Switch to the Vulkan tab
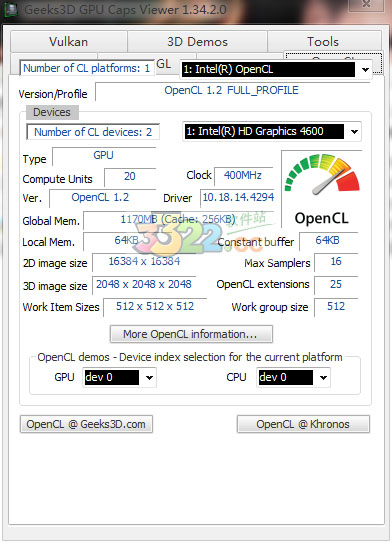 pos(69,42)
